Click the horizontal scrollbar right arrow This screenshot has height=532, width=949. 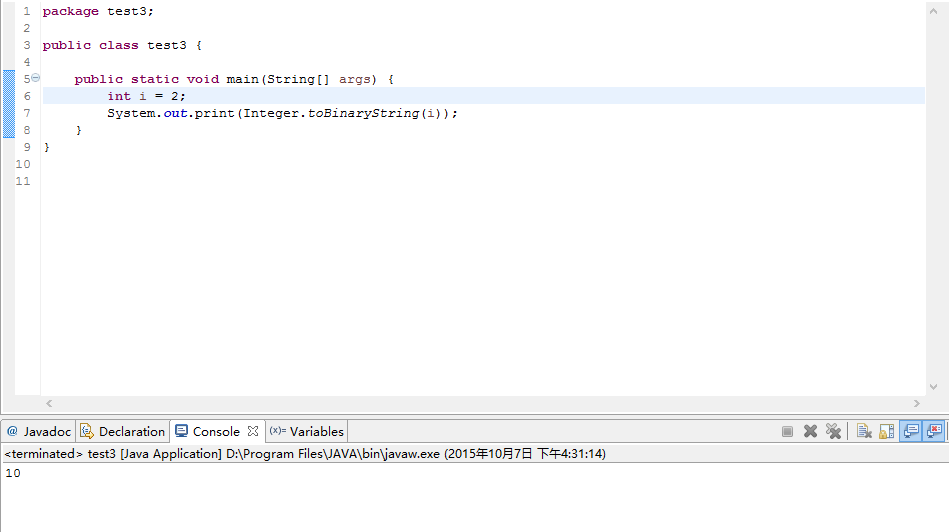[917, 403]
